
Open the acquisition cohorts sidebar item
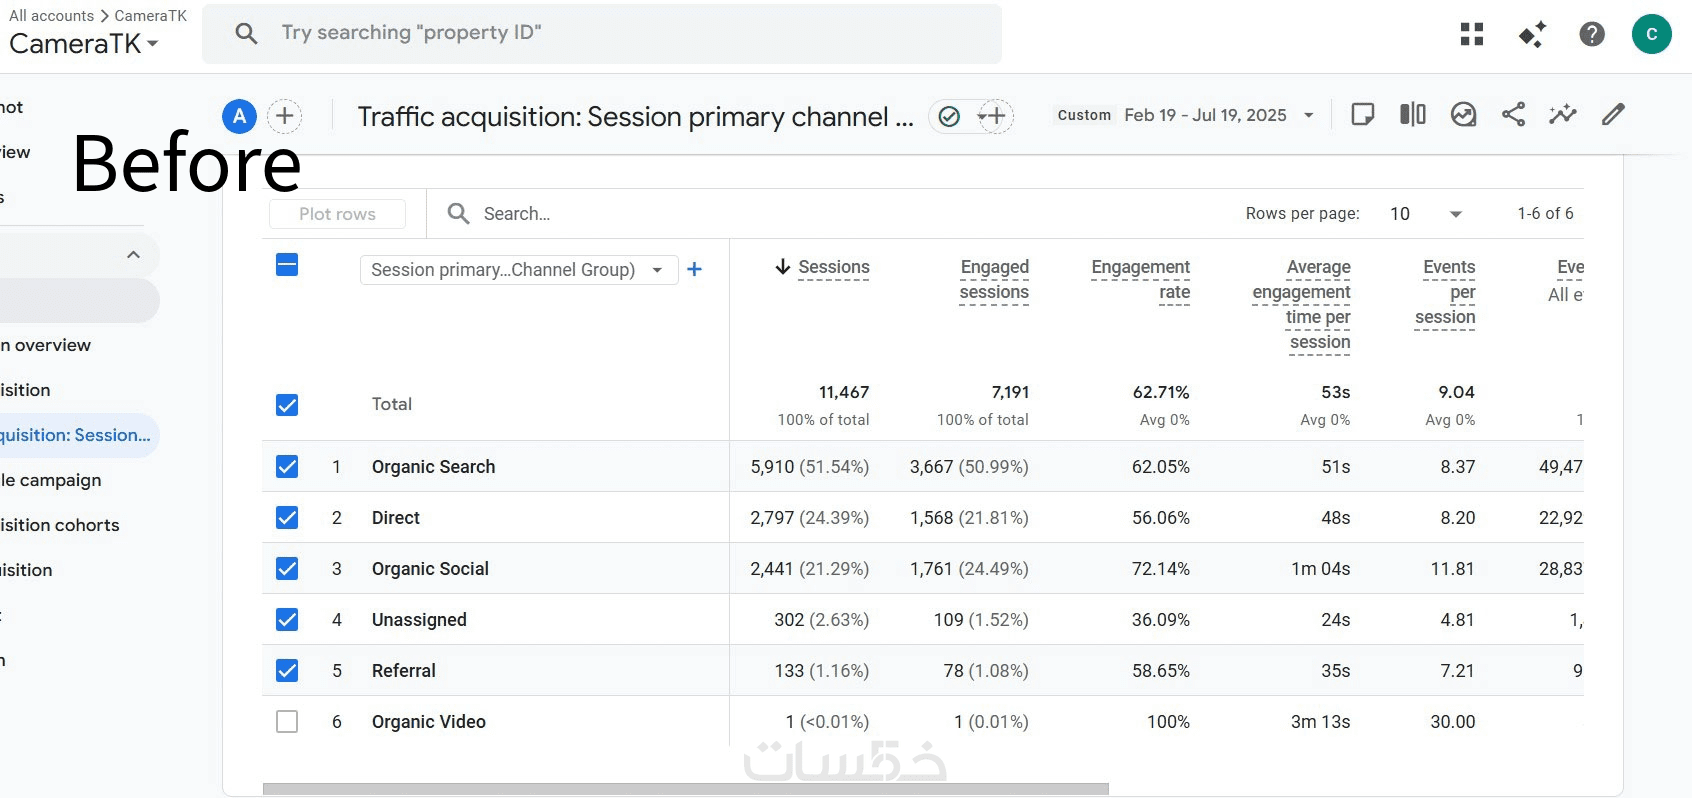(60, 525)
